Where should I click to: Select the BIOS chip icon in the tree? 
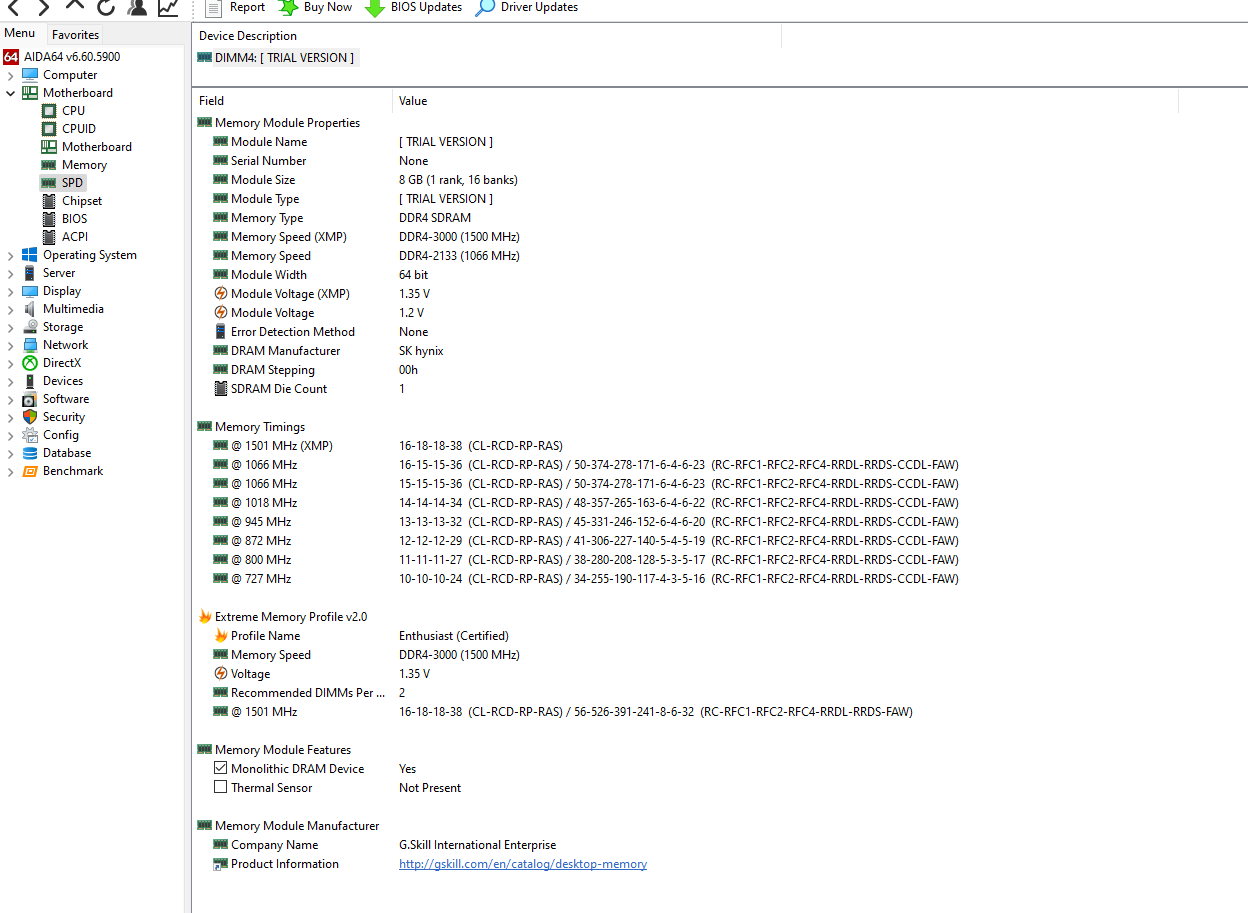coord(49,219)
